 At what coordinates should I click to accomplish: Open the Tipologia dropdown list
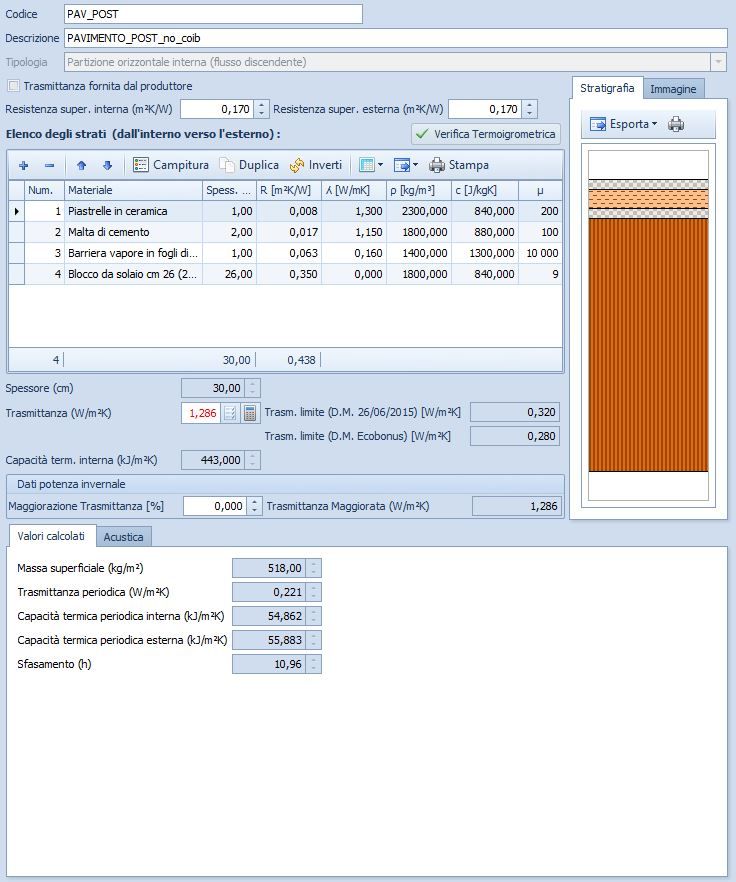pos(717,62)
